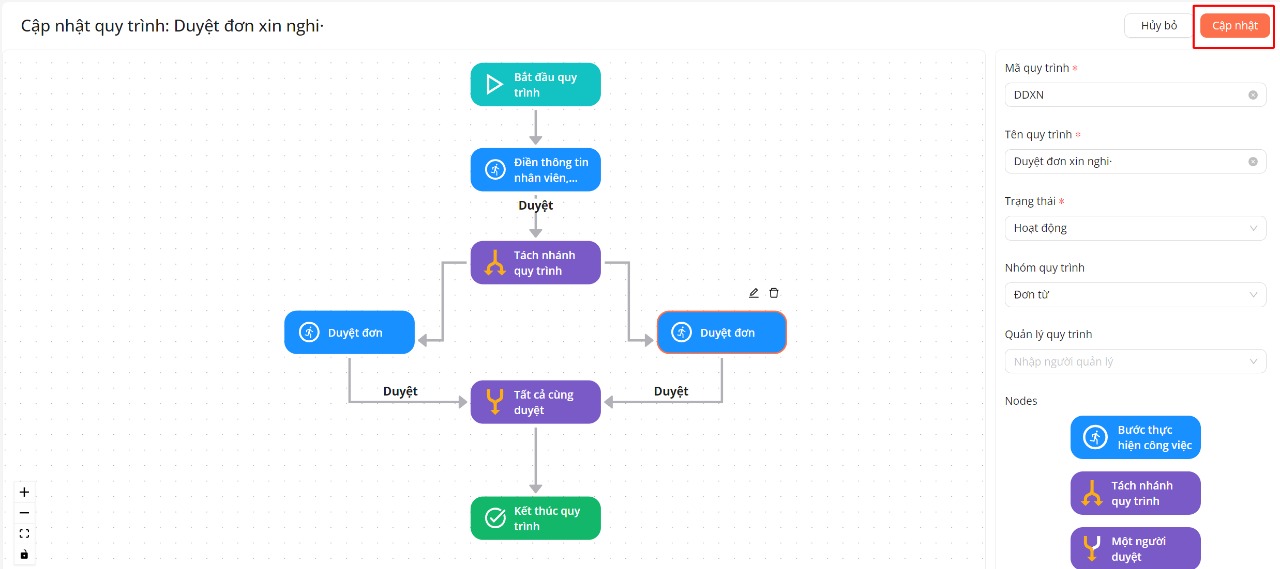Image resolution: width=1280 pixels, height=569 pixels.
Task: Click the Hủy bỏ button
Action: tap(1158, 26)
